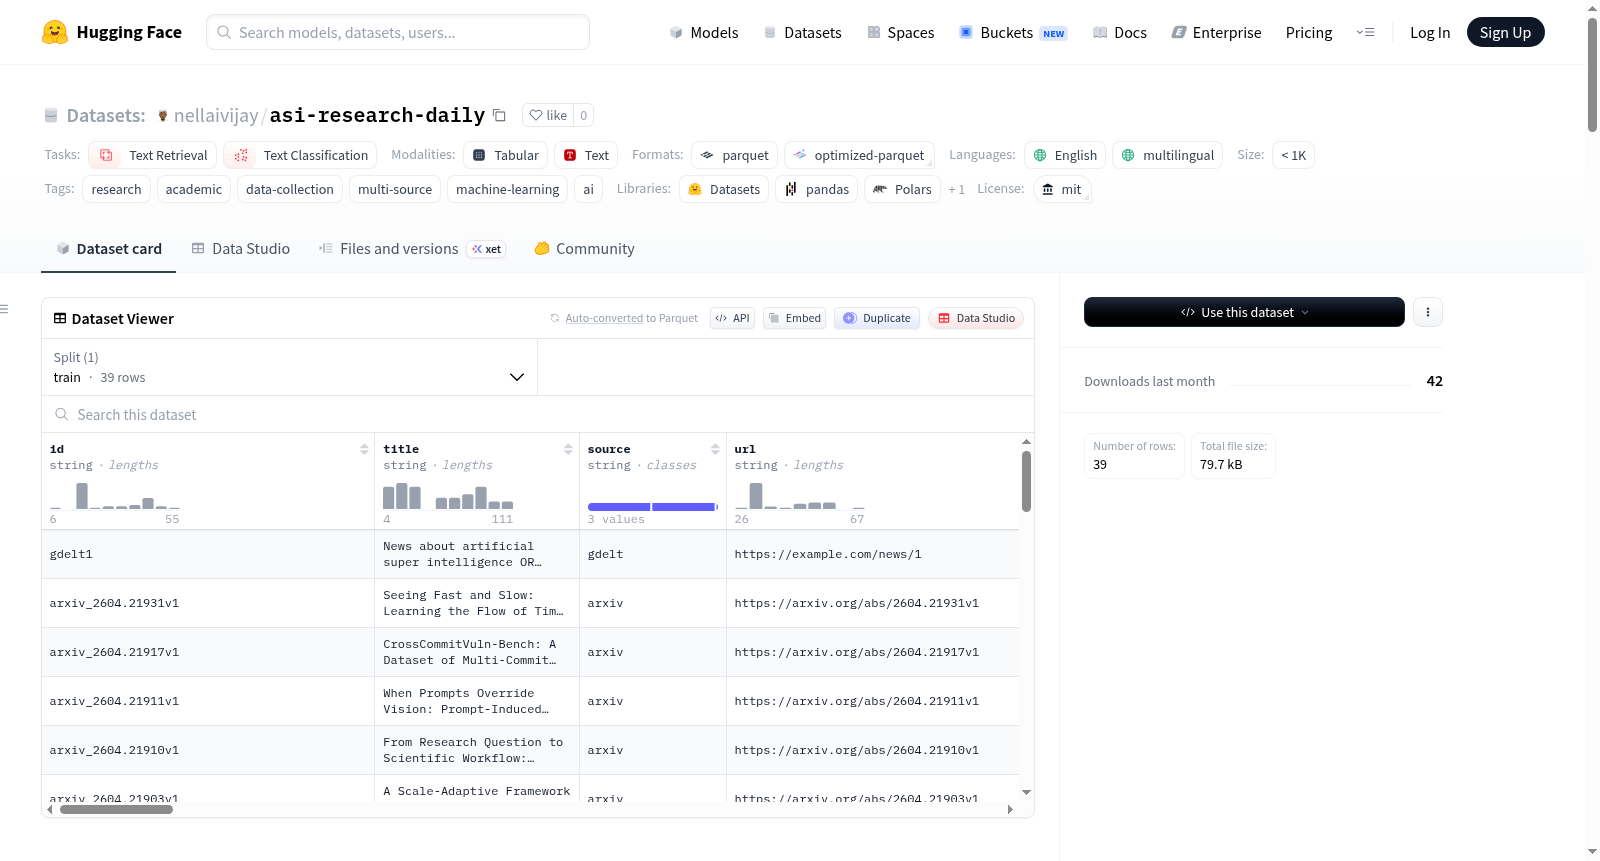1600x861 pixels.
Task: Click the English language tag
Action: point(1065,155)
